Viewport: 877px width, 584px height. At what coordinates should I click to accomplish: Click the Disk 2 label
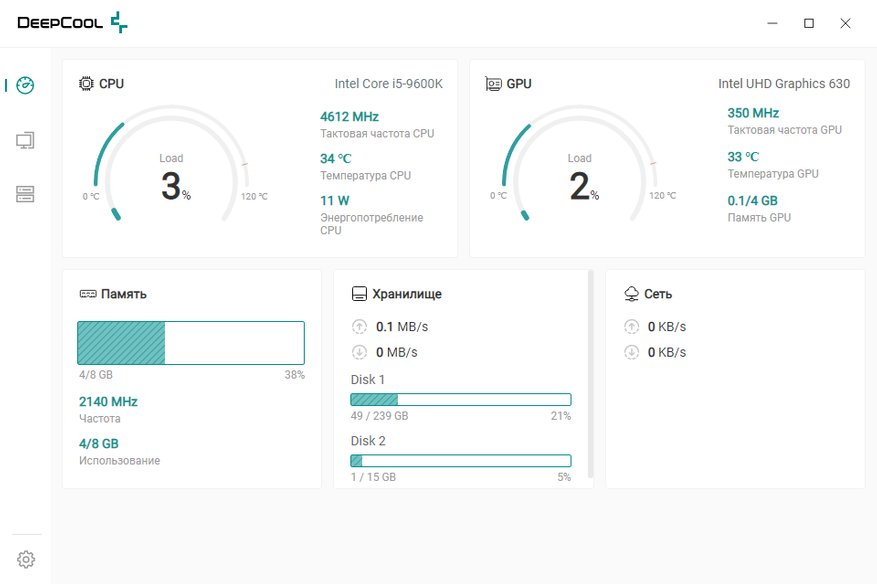click(x=368, y=441)
